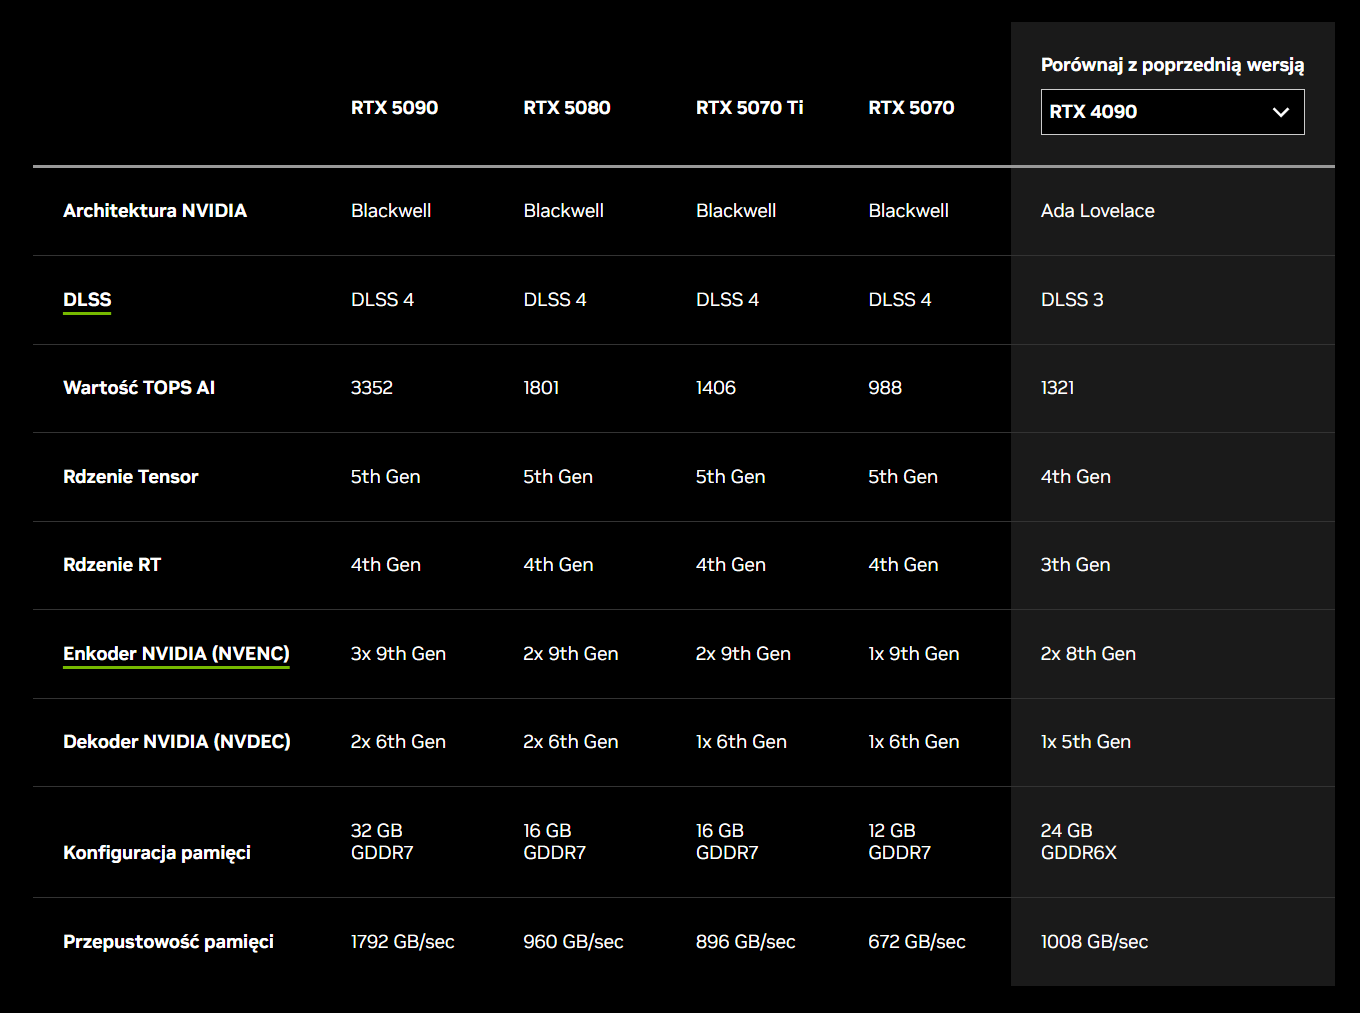The width and height of the screenshot is (1360, 1013).
Task: Click the RTX 5070 Ti column header
Action: pos(749,108)
